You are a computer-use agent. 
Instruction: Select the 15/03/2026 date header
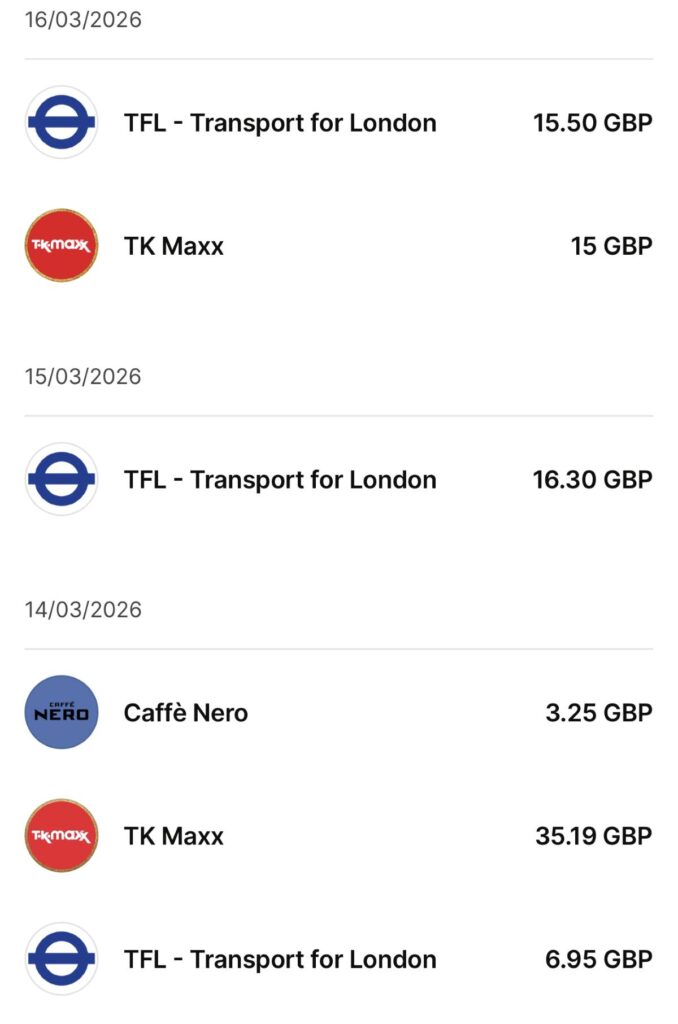[83, 377]
